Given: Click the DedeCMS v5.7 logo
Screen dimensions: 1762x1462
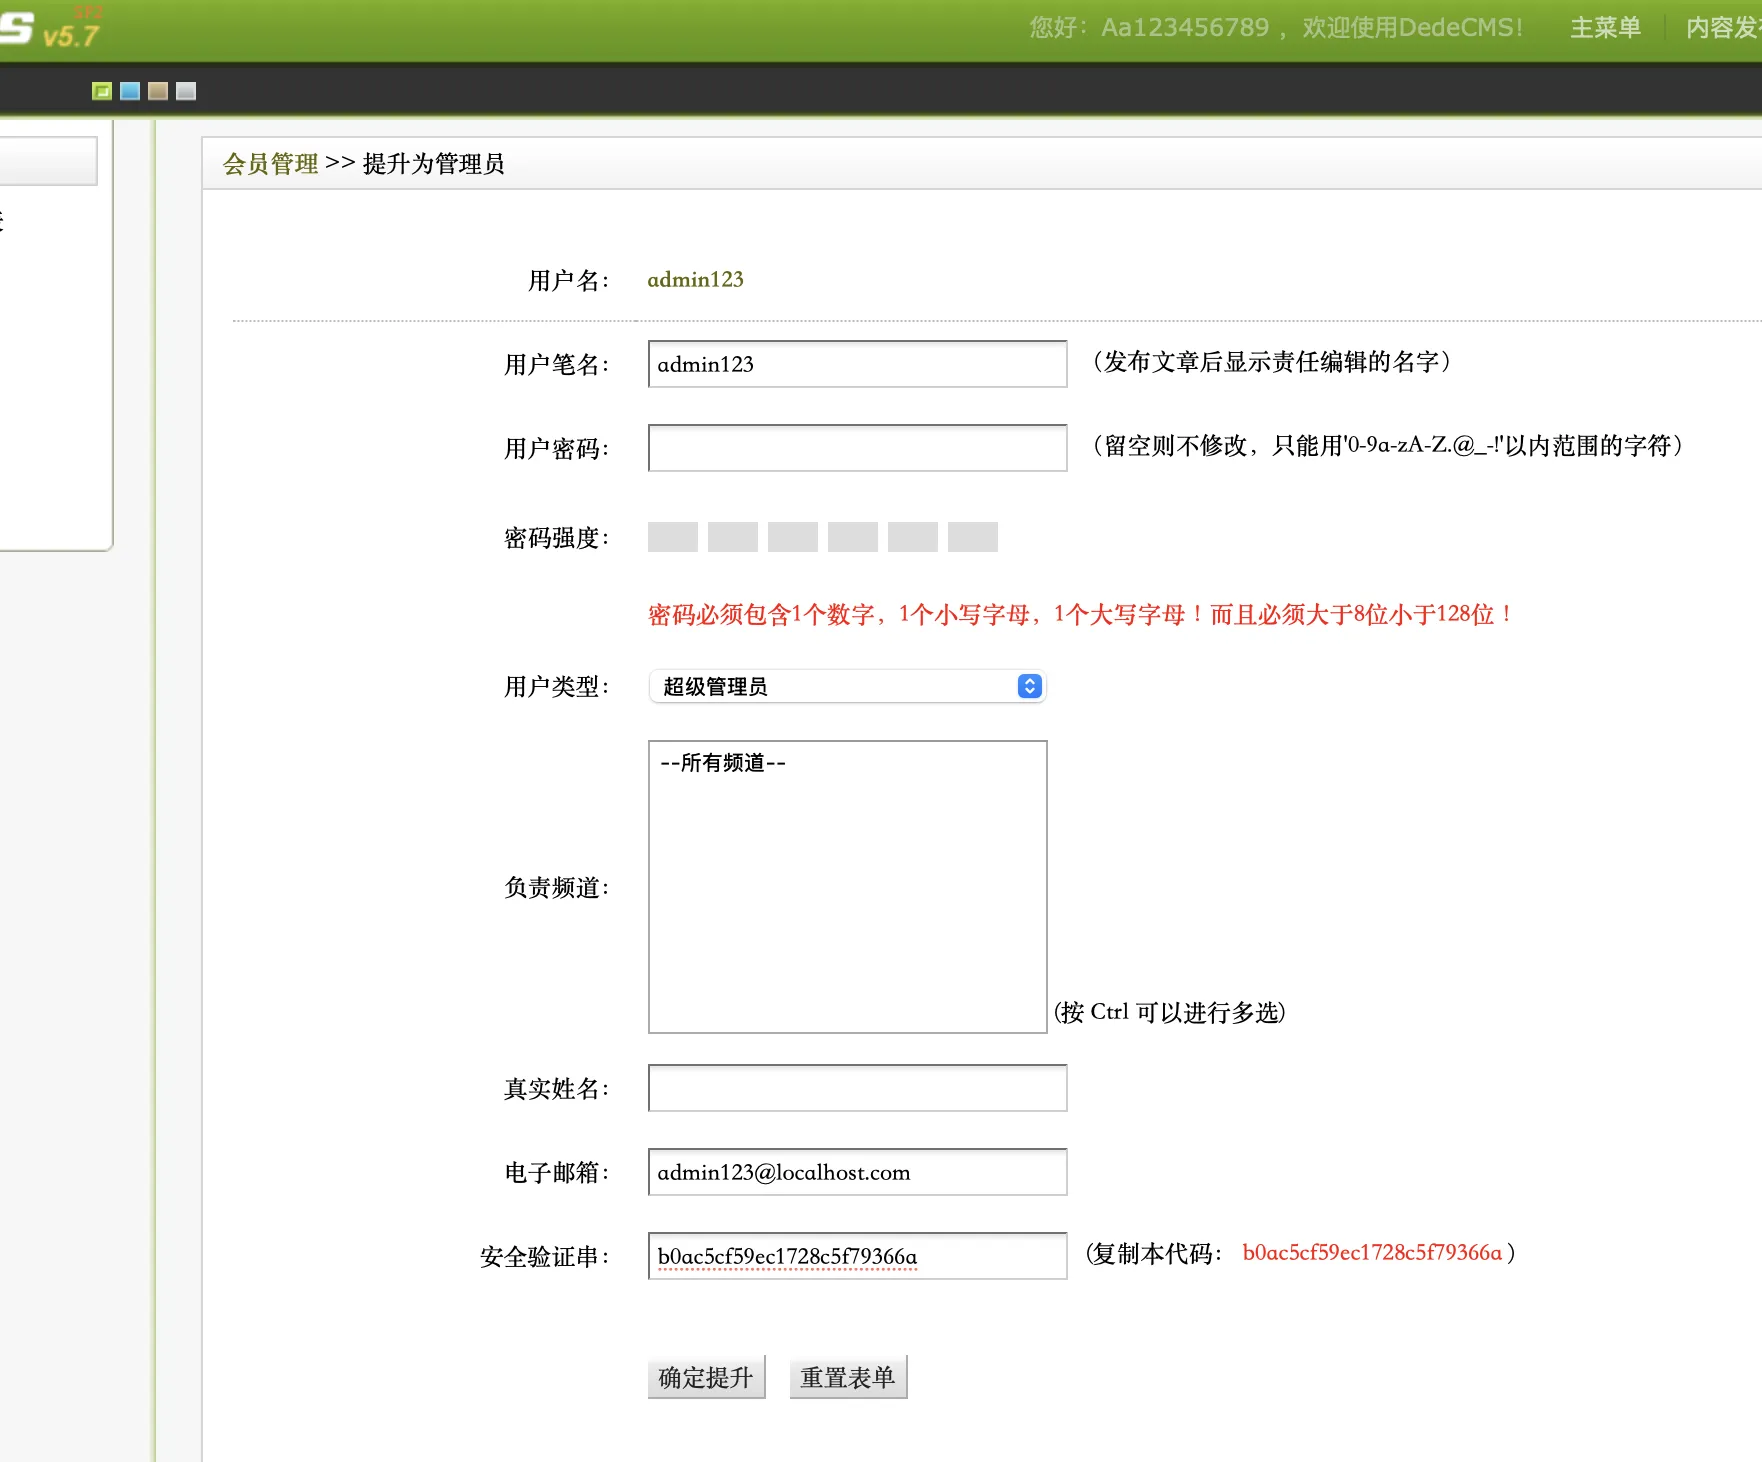Looking at the screenshot, I should 50,30.
